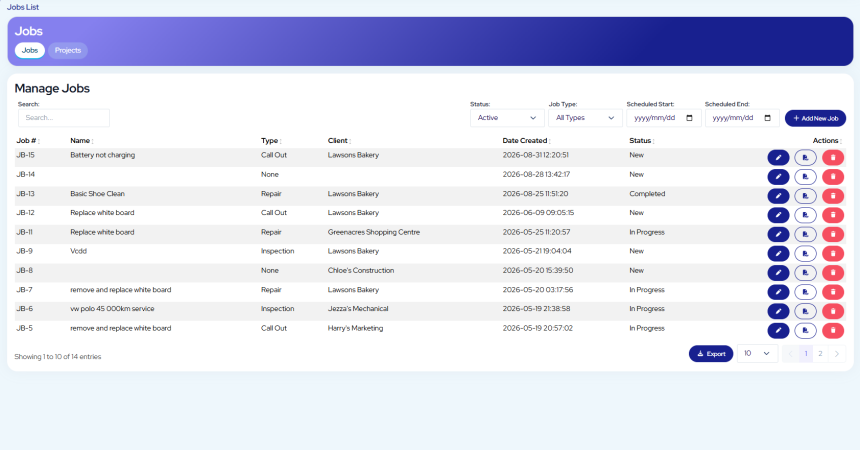Open the Job Type dropdown showing All Types
Screen dimensions: 860x450
(x=585, y=118)
